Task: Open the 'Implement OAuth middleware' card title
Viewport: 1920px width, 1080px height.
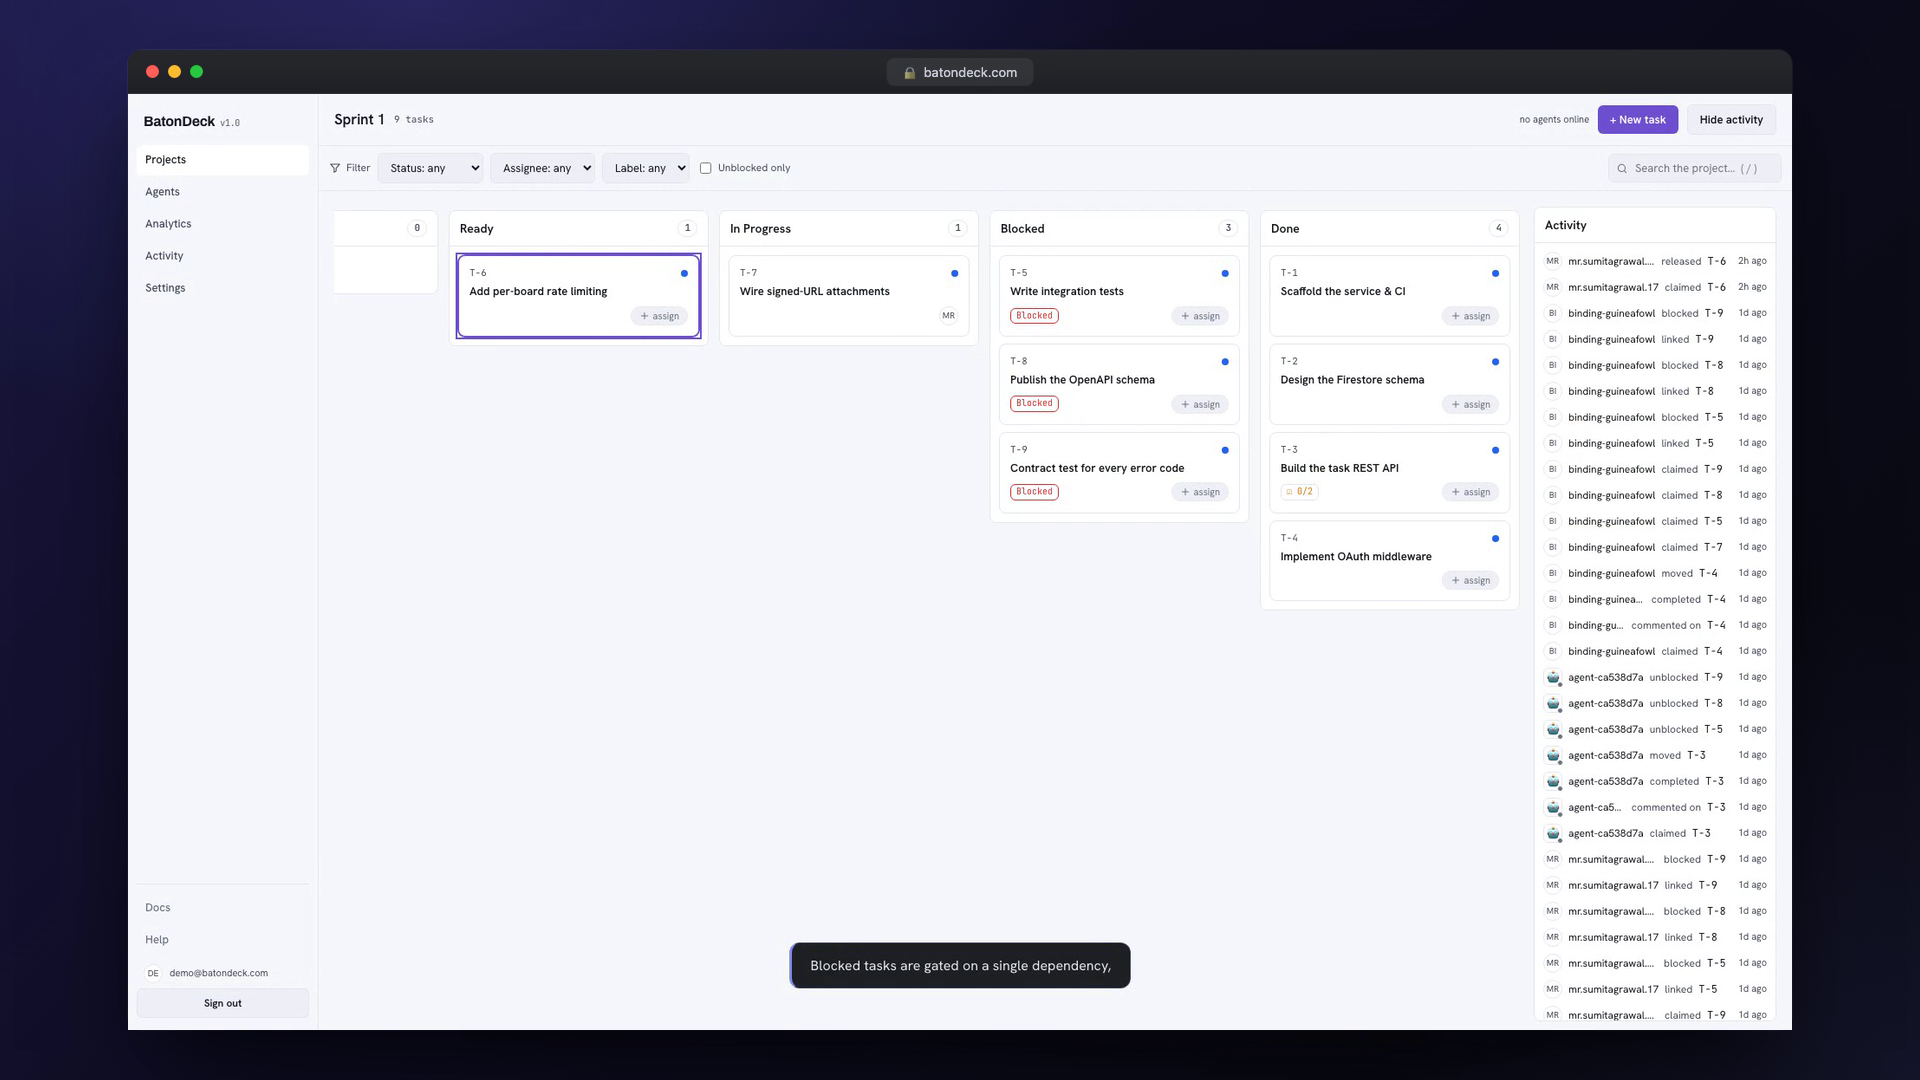Action: coord(1355,557)
